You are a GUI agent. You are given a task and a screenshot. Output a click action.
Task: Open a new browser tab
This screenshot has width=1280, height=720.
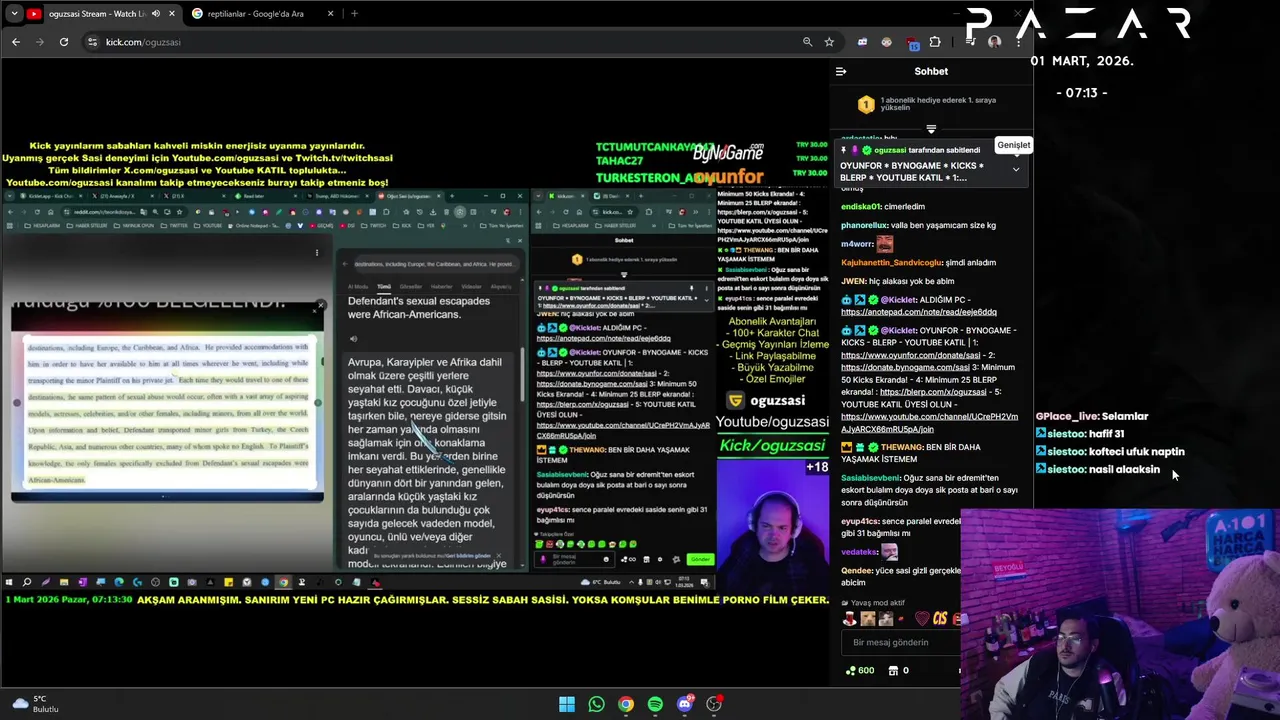(354, 13)
